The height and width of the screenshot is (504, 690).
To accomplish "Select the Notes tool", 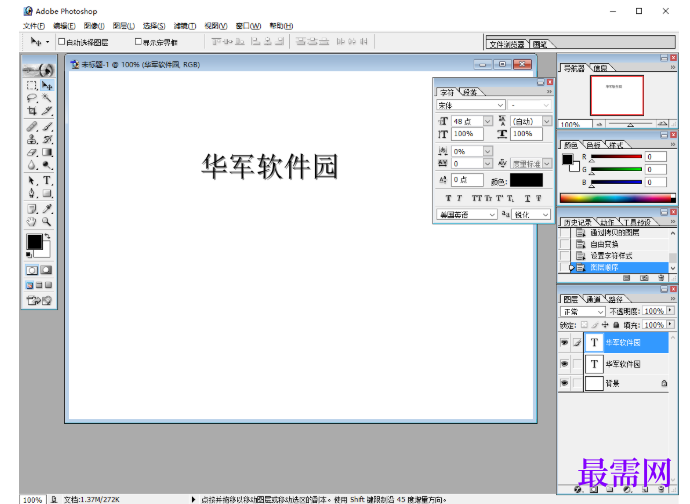I will tap(32, 209).
